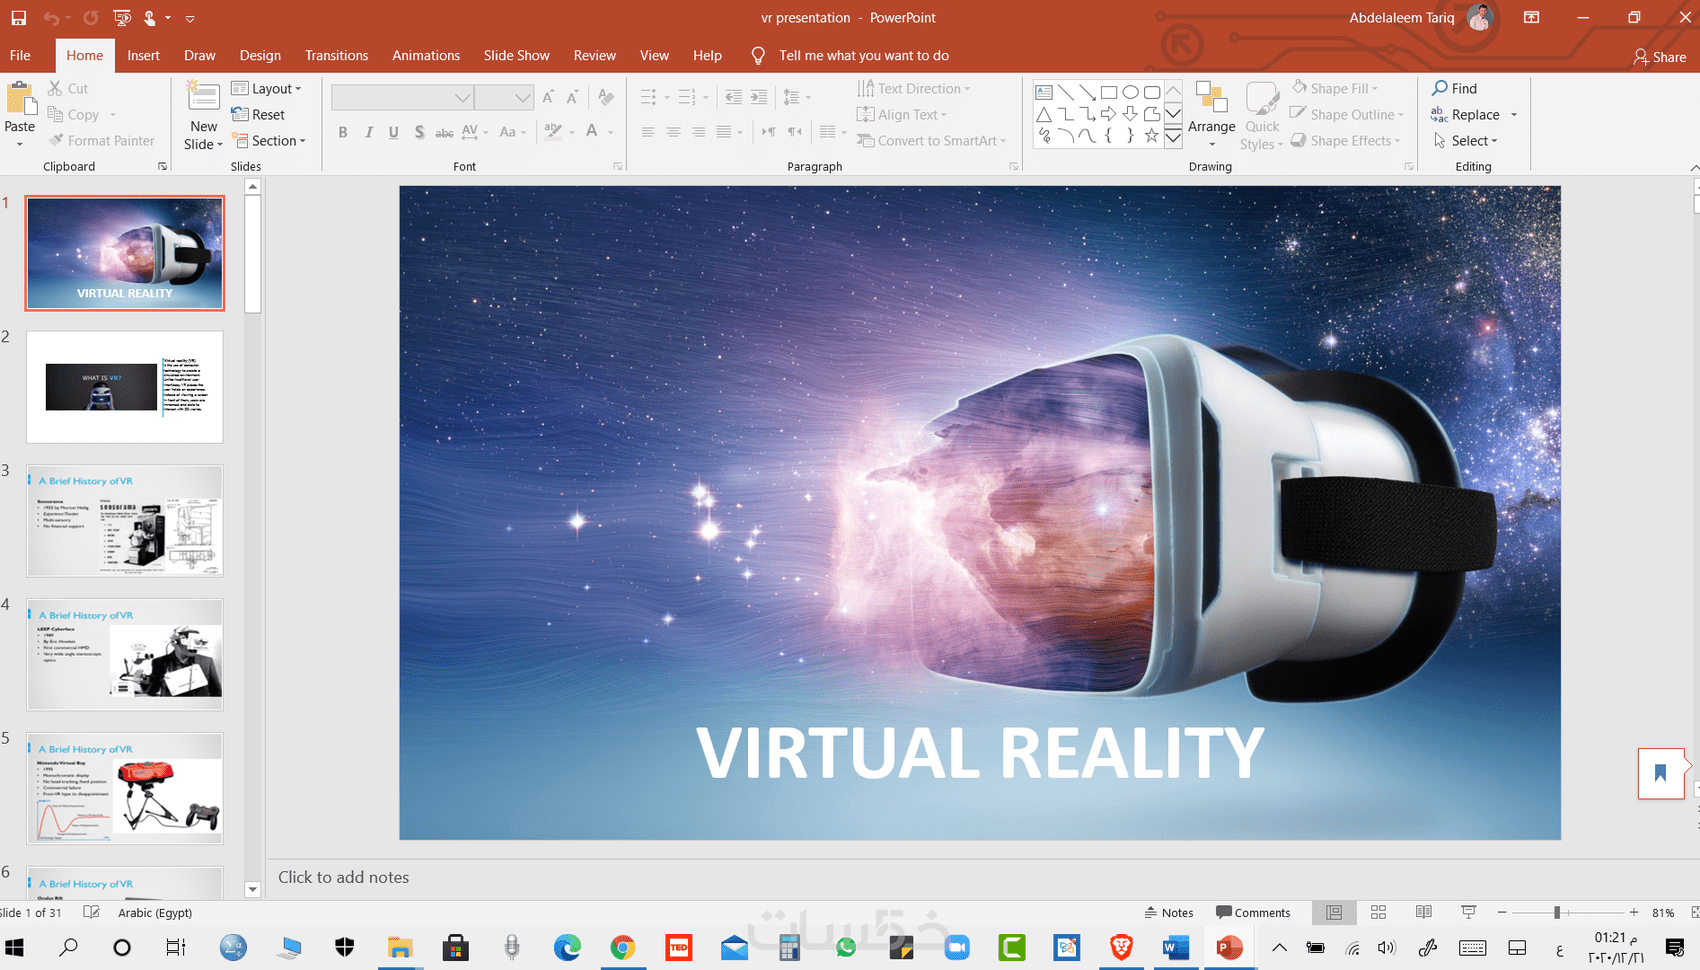Switch to the Insert tab

(x=144, y=55)
